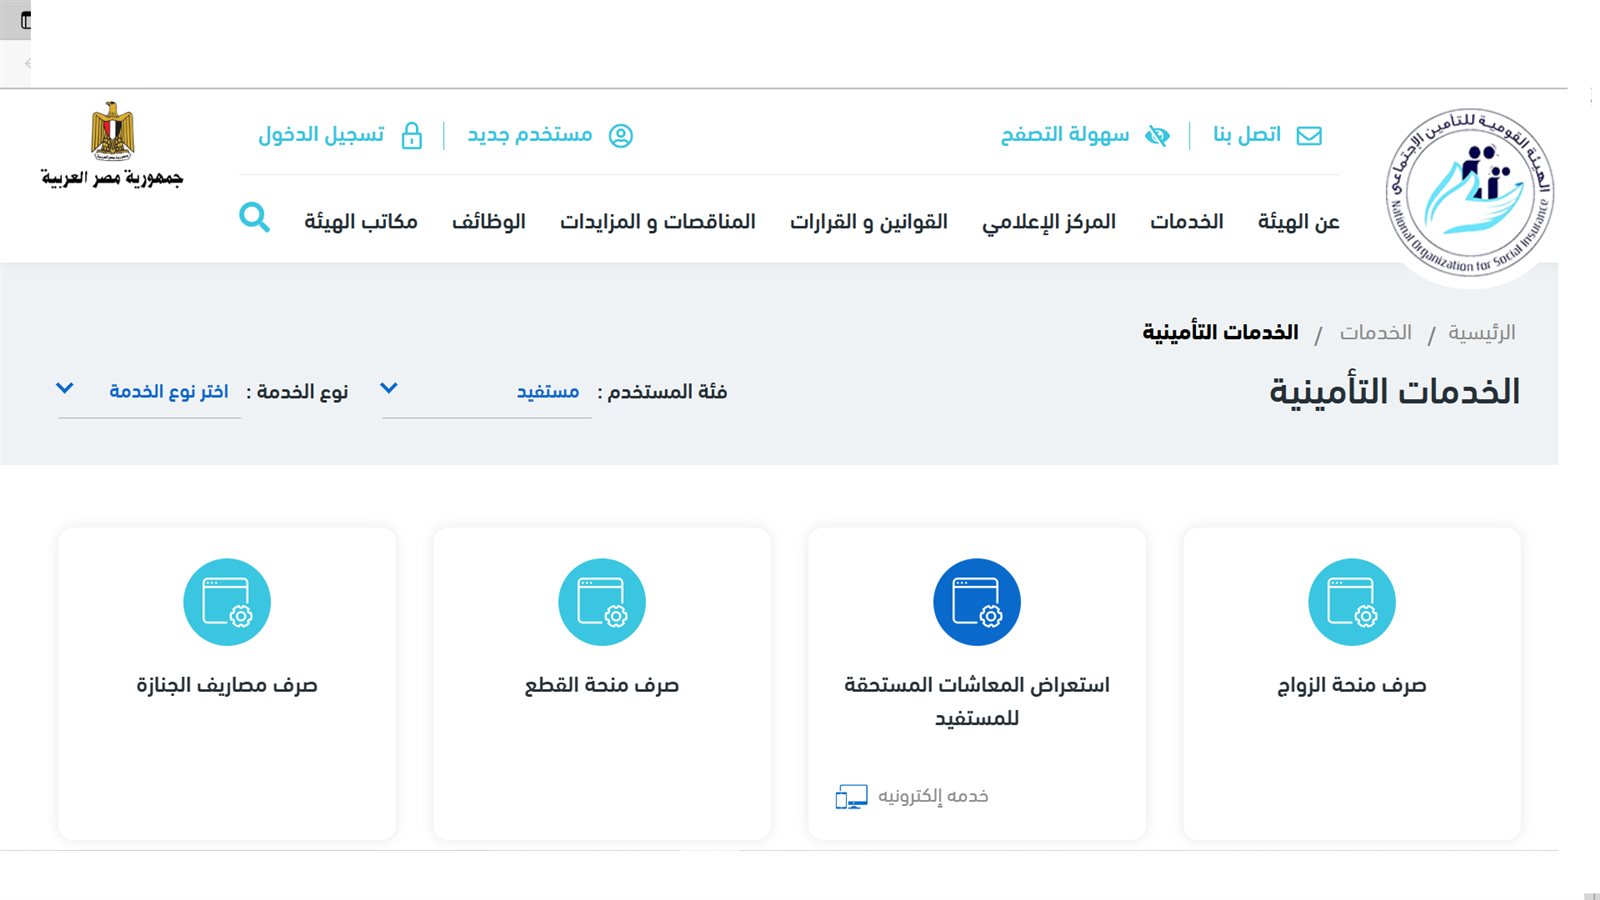Image resolution: width=1600 pixels, height=900 pixels.
Task: Click the electronic service screen icon under pension card
Action: (x=852, y=795)
